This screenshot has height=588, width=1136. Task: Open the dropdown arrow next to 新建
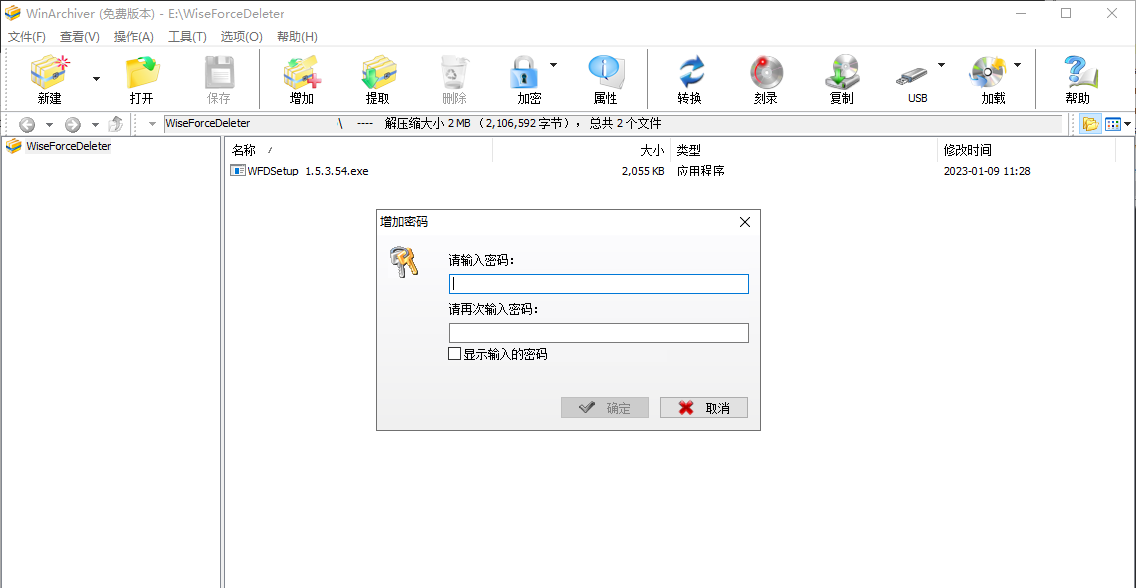(x=96, y=79)
